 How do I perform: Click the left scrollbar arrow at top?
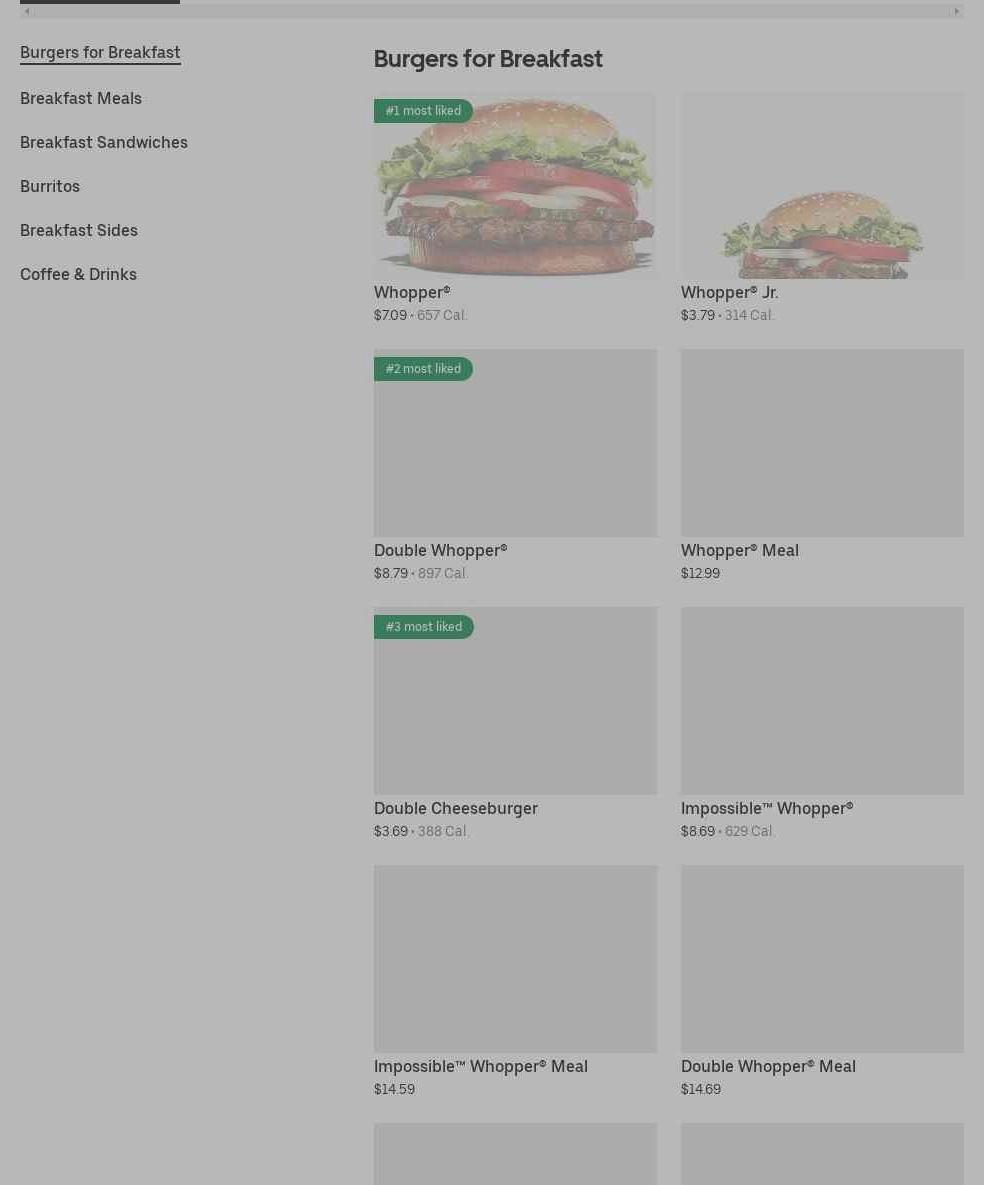tap(26, 11)
